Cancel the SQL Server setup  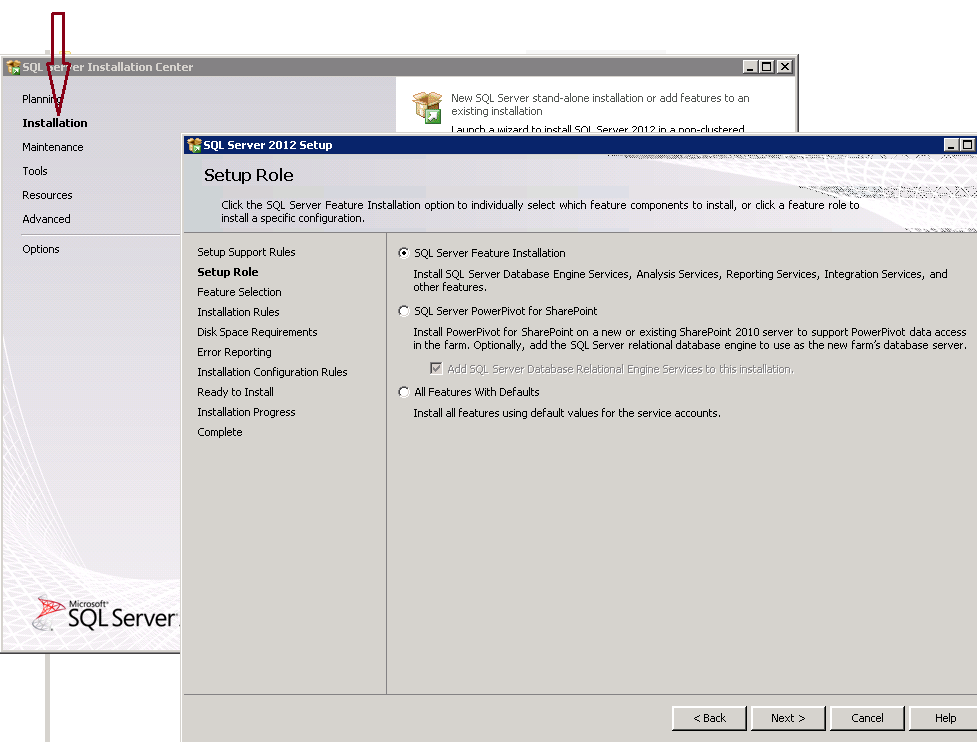[867, 718]
